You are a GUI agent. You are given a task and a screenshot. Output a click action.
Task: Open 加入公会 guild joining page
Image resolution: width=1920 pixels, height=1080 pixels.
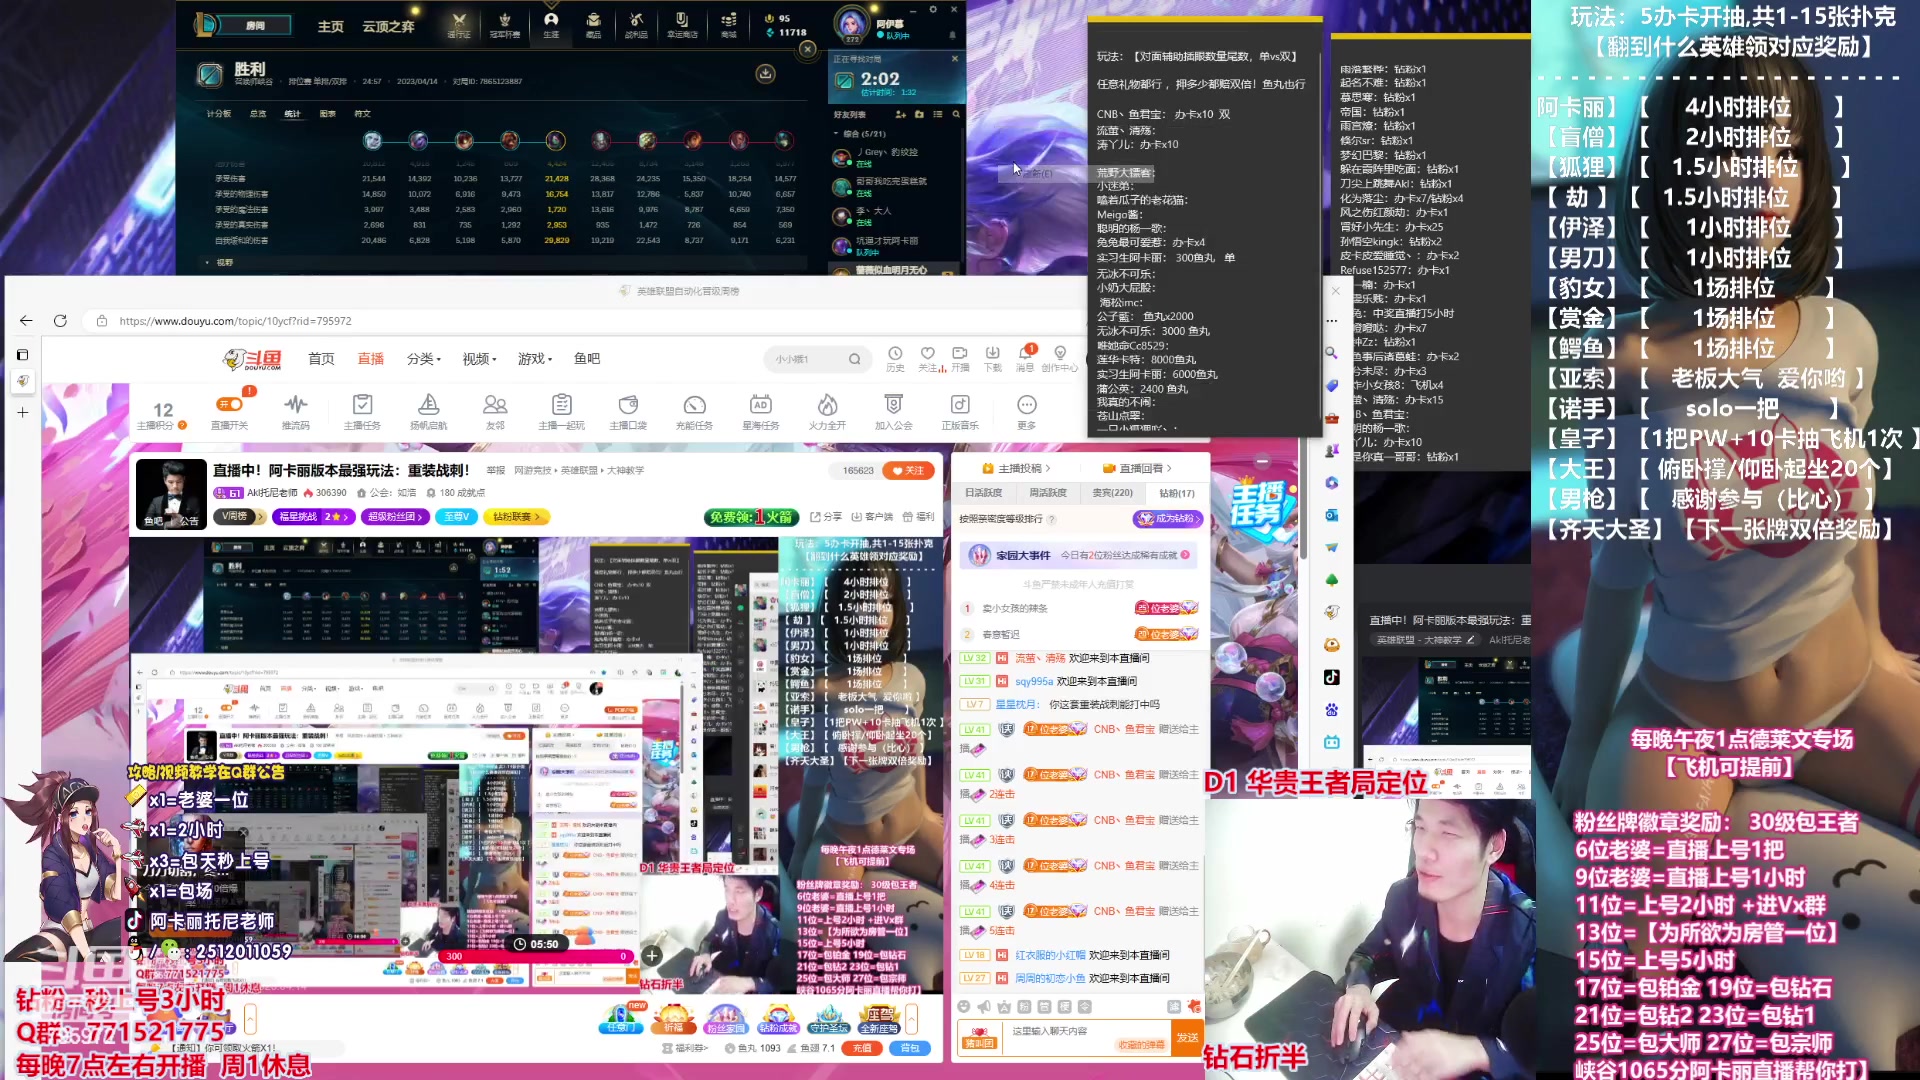pos(894,410)
